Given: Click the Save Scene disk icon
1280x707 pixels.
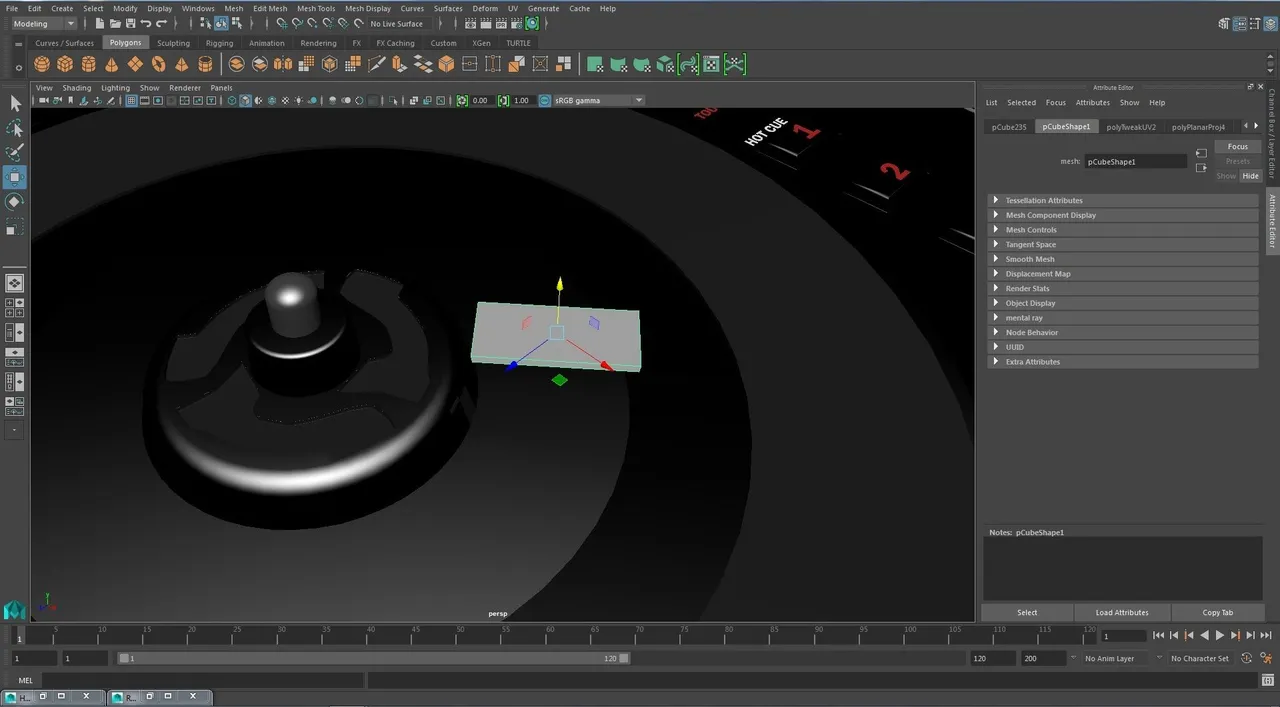Looking at the screenshot, I should [131, 23].
